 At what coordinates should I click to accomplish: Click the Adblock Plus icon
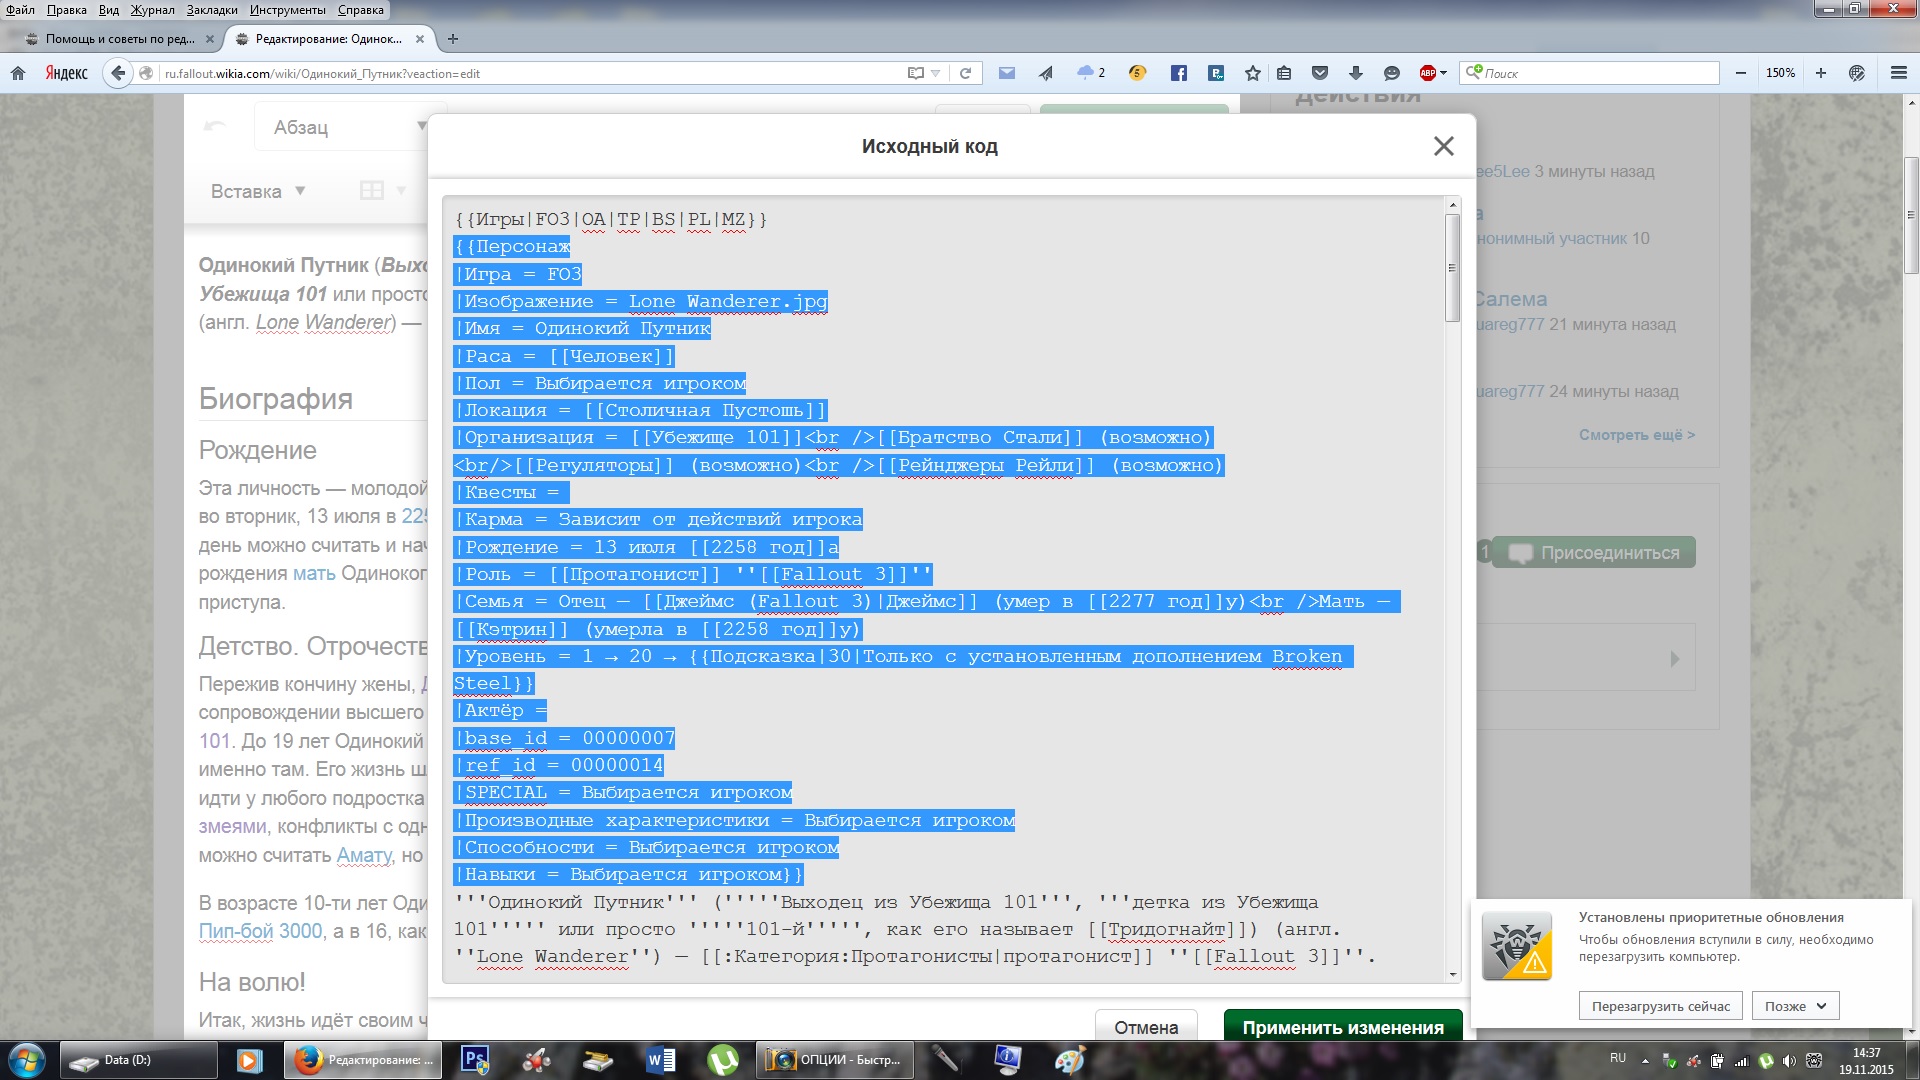pos(1428,73)
